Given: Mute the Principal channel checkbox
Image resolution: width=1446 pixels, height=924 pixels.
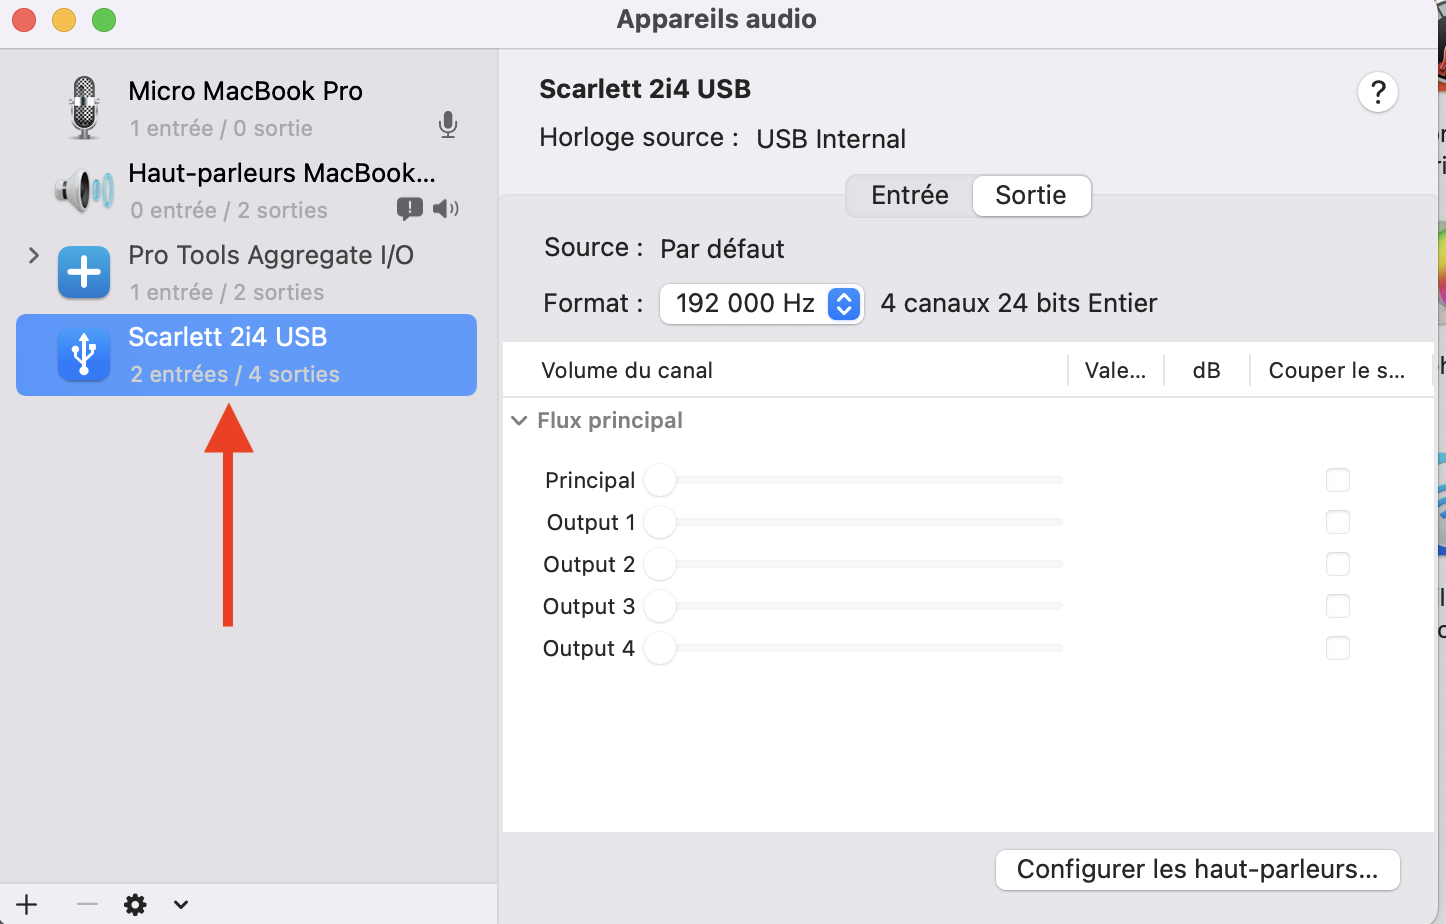Looking at the screenshot, I should [x=1337, y=480].
